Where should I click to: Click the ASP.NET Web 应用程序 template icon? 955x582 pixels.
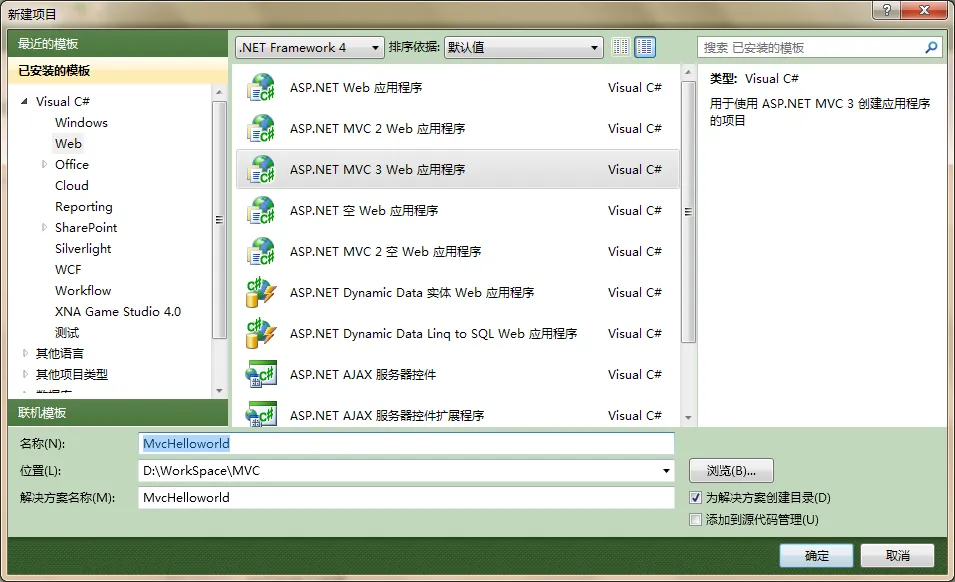pos(261,88)
